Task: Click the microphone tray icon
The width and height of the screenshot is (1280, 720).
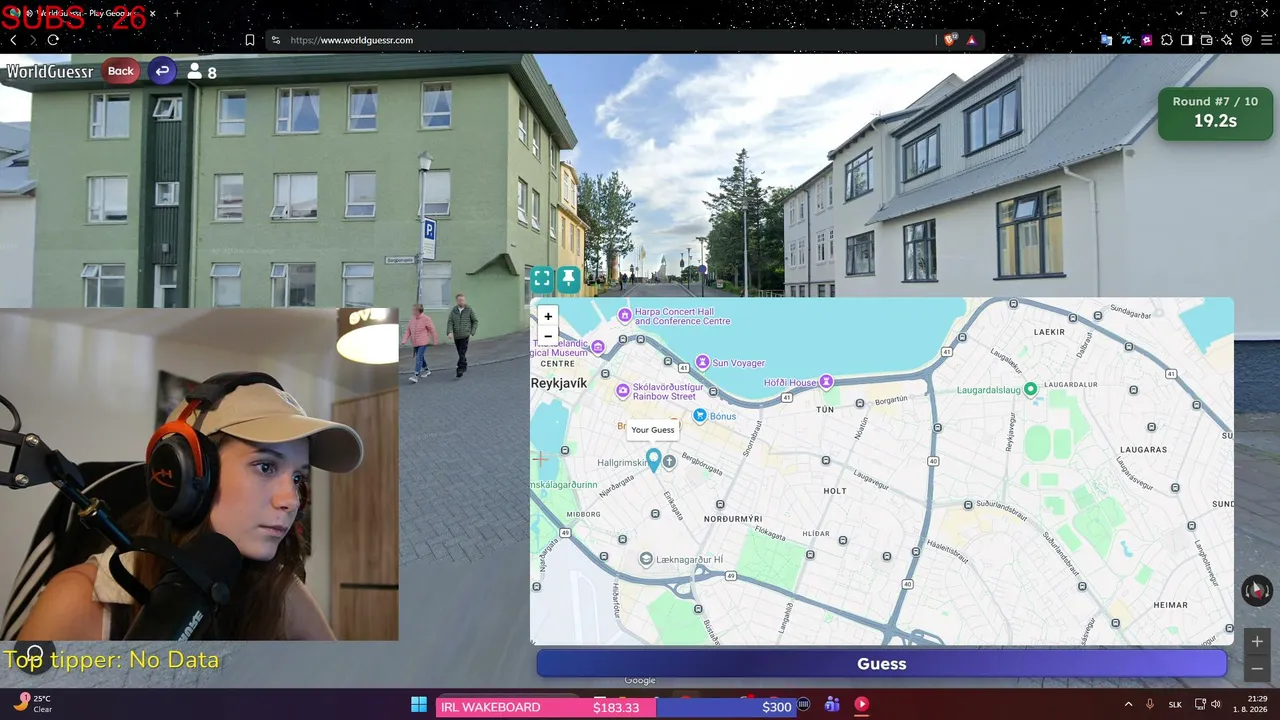Action: [1150, 705]
